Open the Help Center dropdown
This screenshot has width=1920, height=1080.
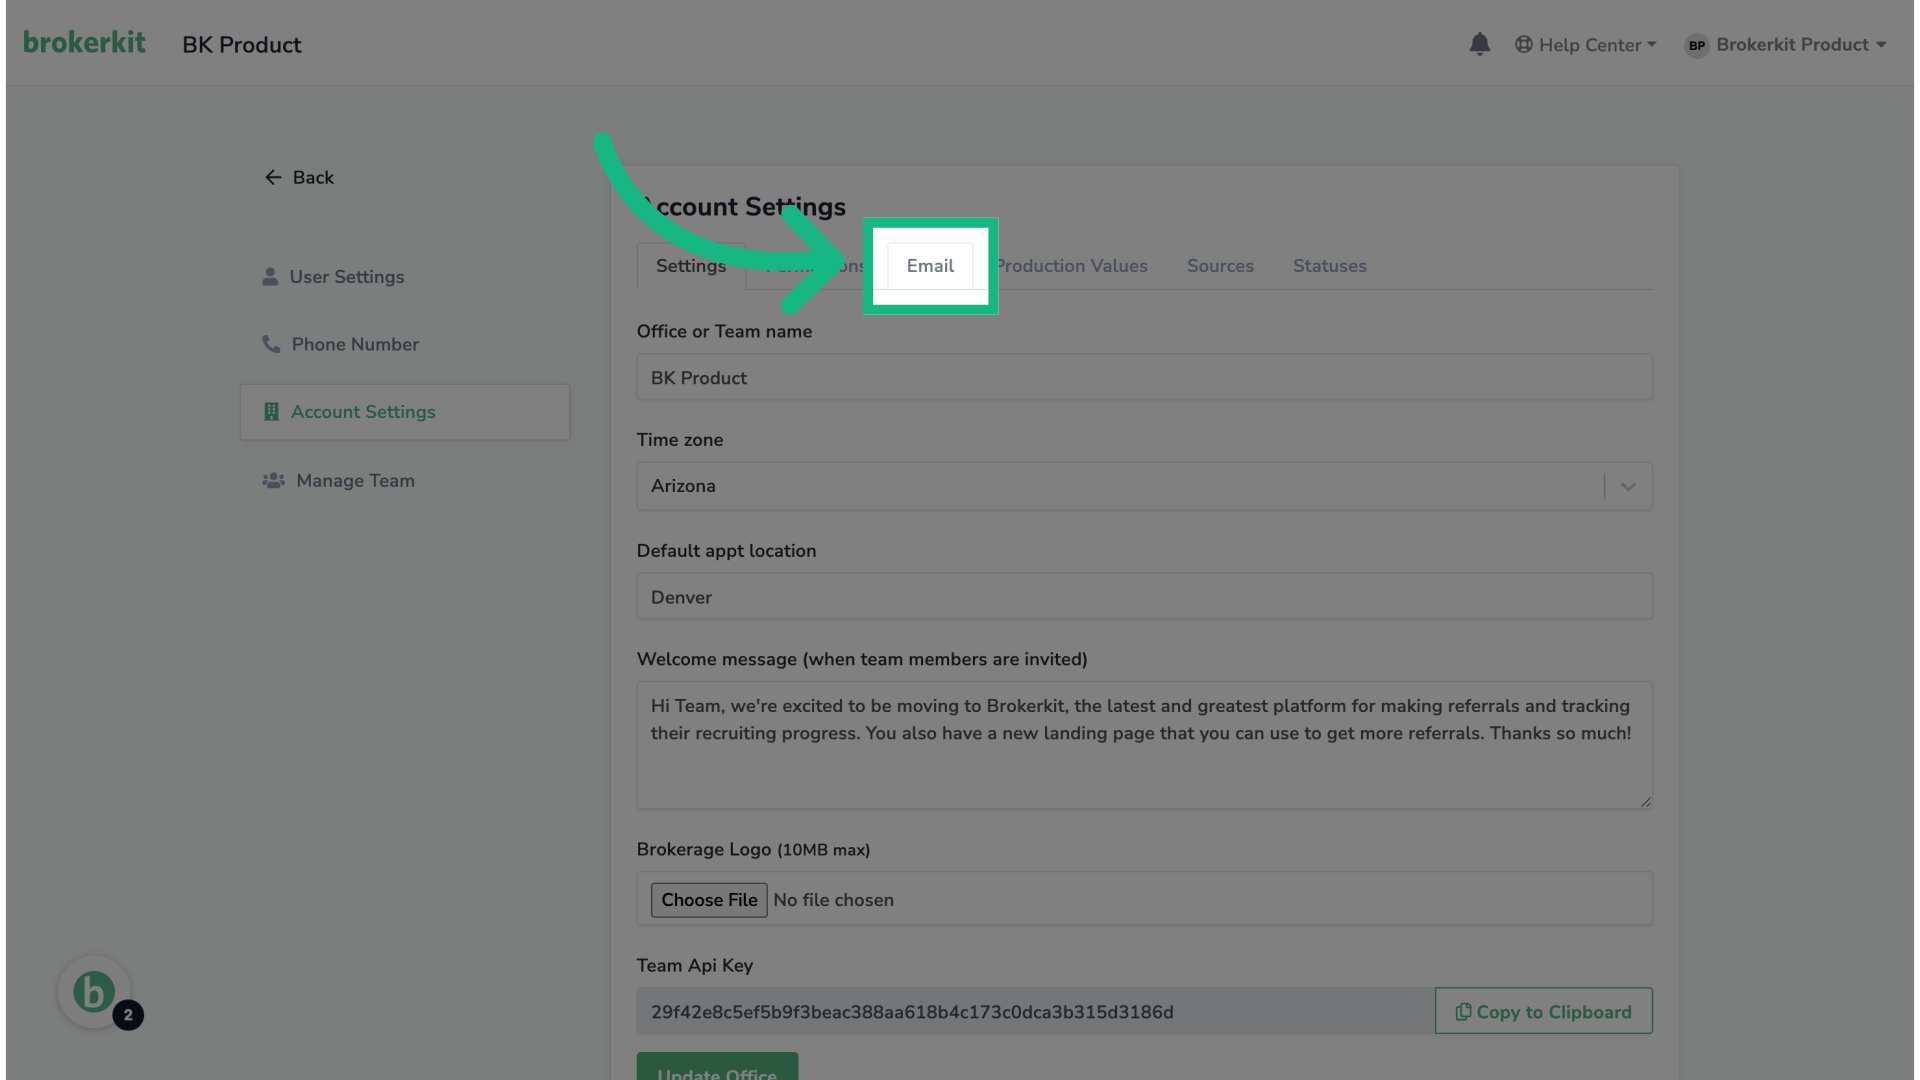tap(1586, 45)
